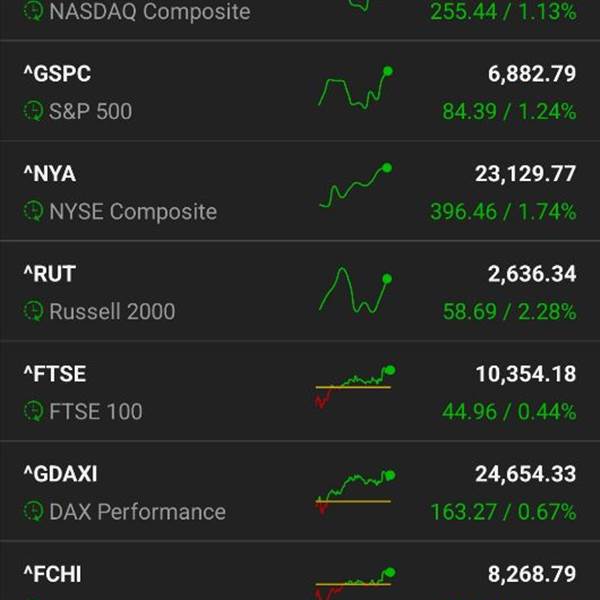Click the Russell 2000 change 58.69 / 2.28%
The height and width of the screenshot is (600, 600).
pyautogui.click(x=509, y=311)
